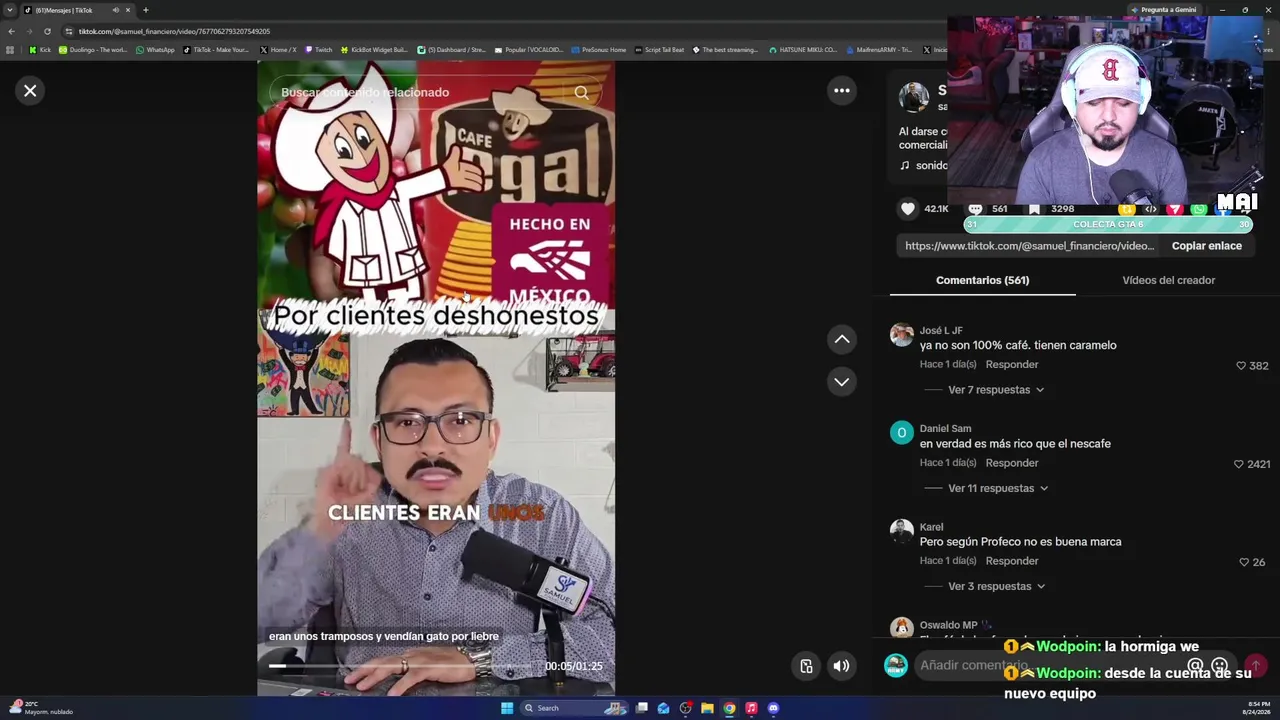Reload the page with the refresh icon
The image size is (1280, 720).
tap(47, 31)
